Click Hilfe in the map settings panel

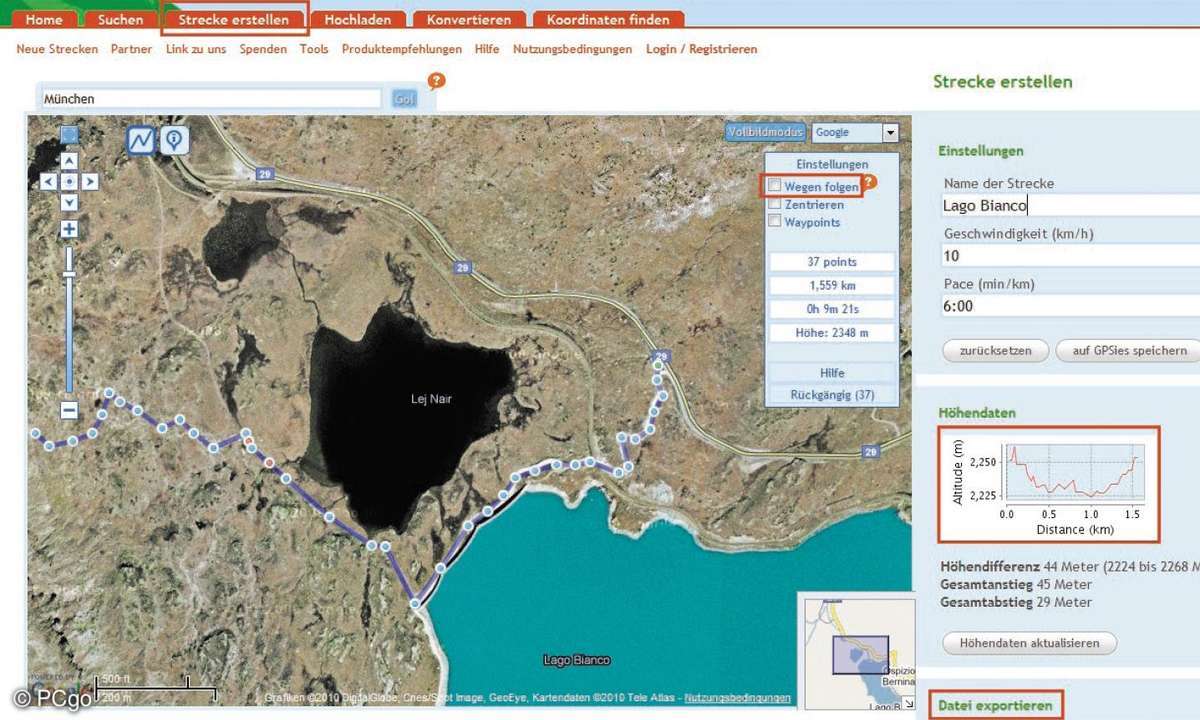click(832, 373)
